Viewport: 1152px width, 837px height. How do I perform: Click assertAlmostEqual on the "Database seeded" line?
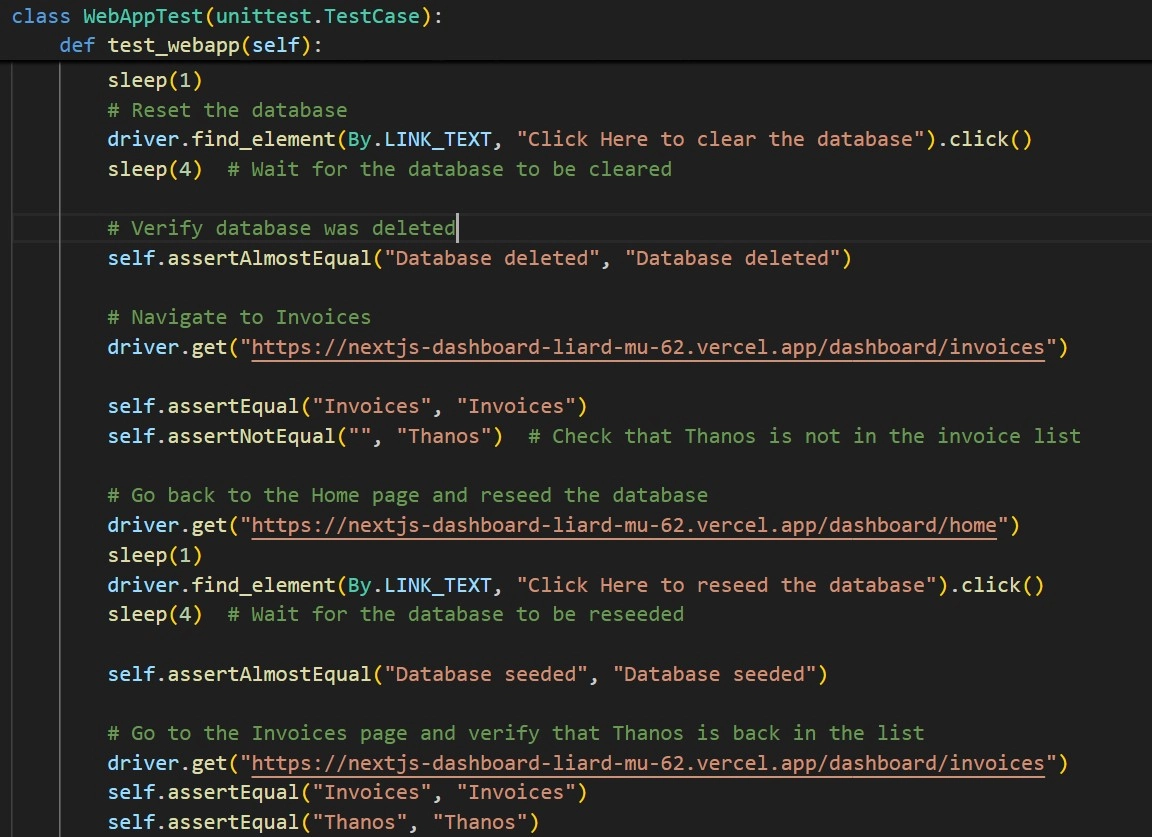pos(270,674)
